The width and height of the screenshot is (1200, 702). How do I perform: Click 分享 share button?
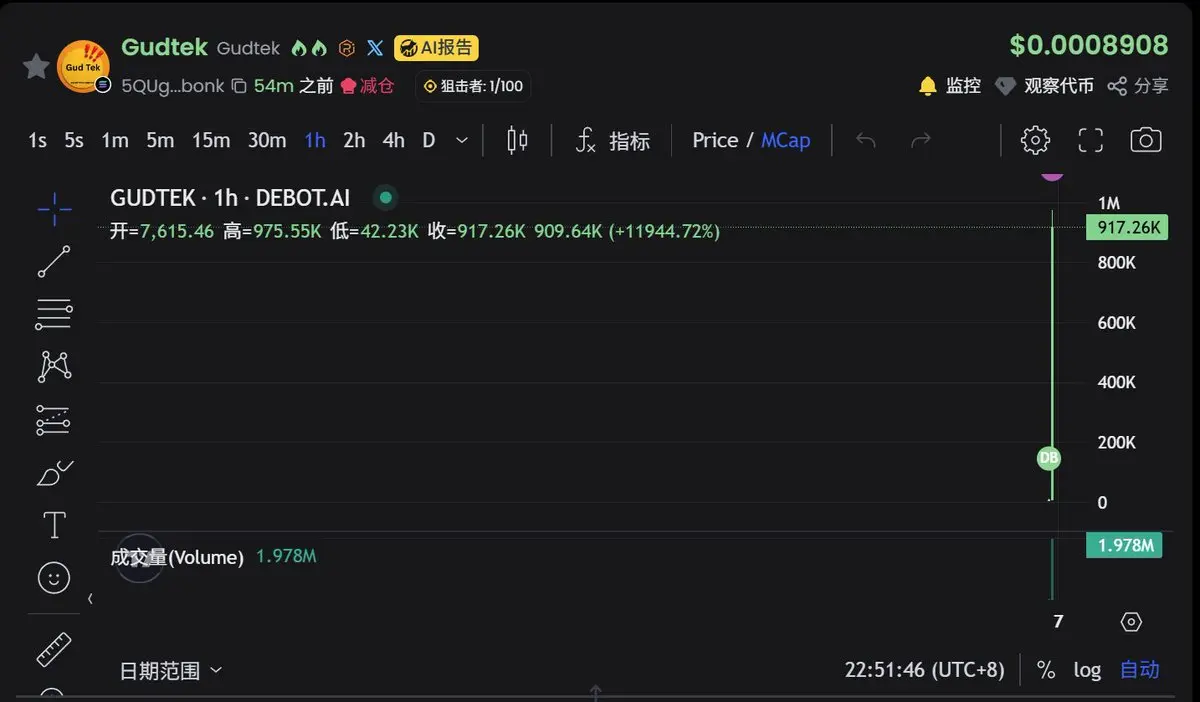pyautogui.click(x=1138, y=86)
